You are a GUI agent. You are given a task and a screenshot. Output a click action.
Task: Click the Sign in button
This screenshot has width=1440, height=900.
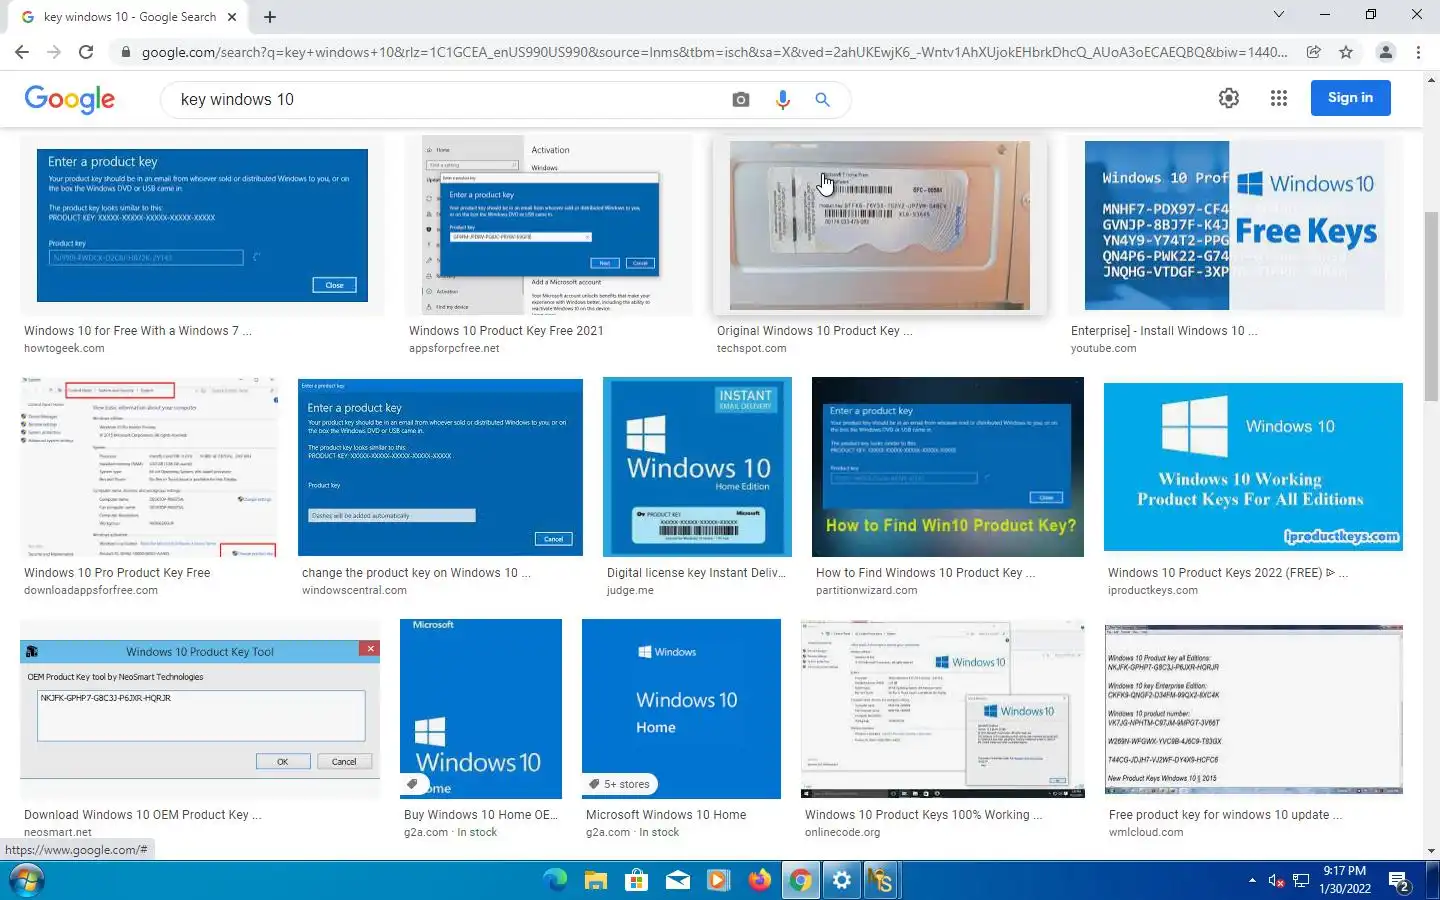pos(1350,98)
